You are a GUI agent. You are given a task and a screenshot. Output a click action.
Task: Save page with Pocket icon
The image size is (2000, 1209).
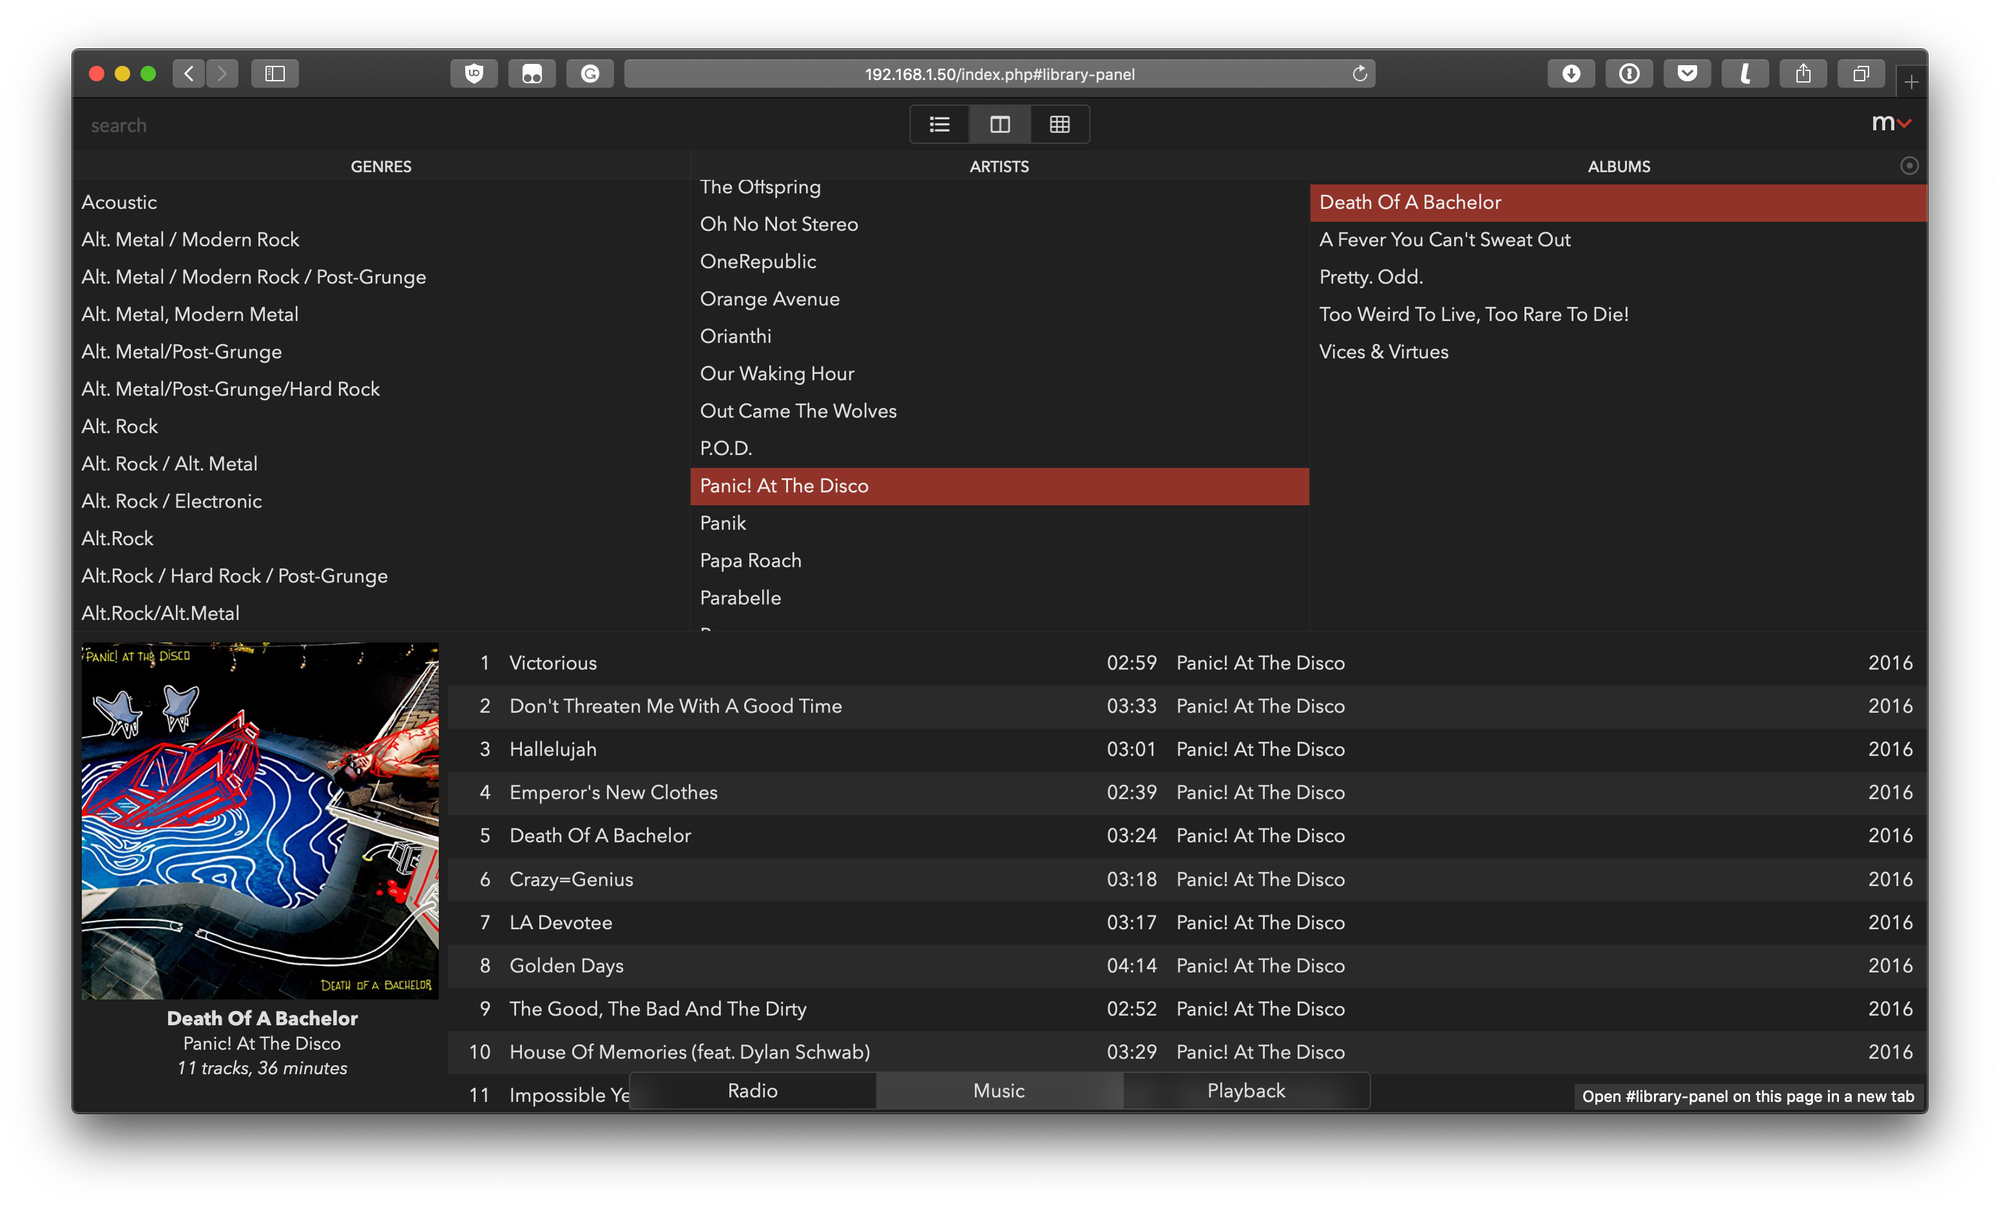point(1687,73)
